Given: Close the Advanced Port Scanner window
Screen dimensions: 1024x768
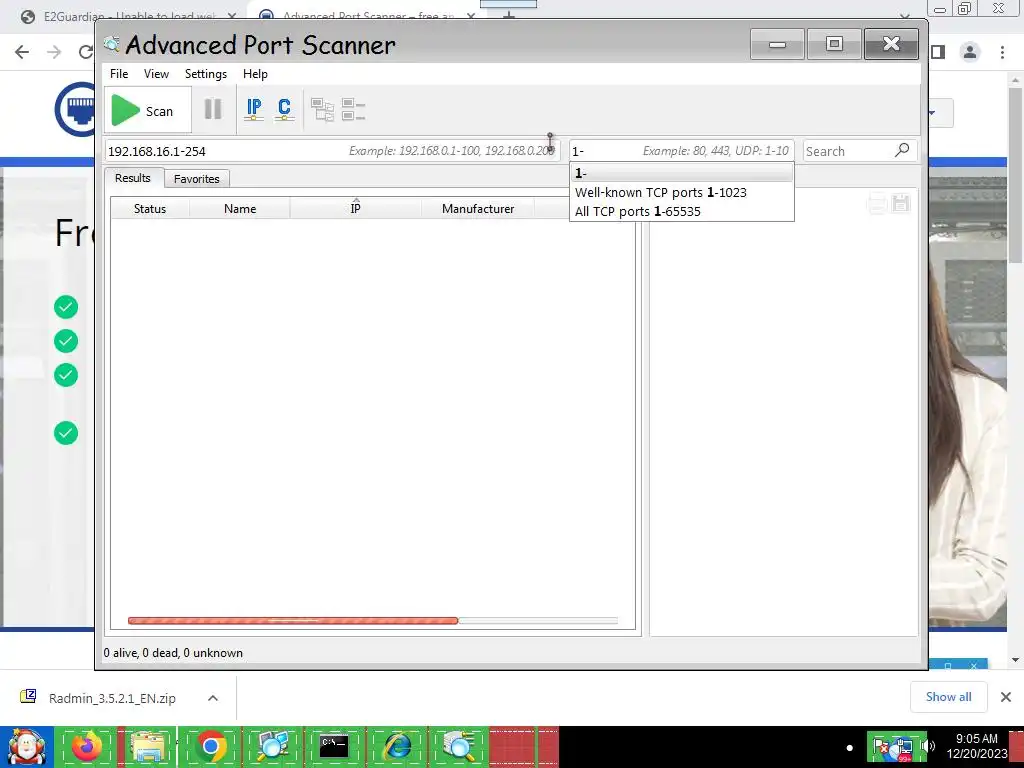Looking at the screenshot, I should [x=891, y=44].
